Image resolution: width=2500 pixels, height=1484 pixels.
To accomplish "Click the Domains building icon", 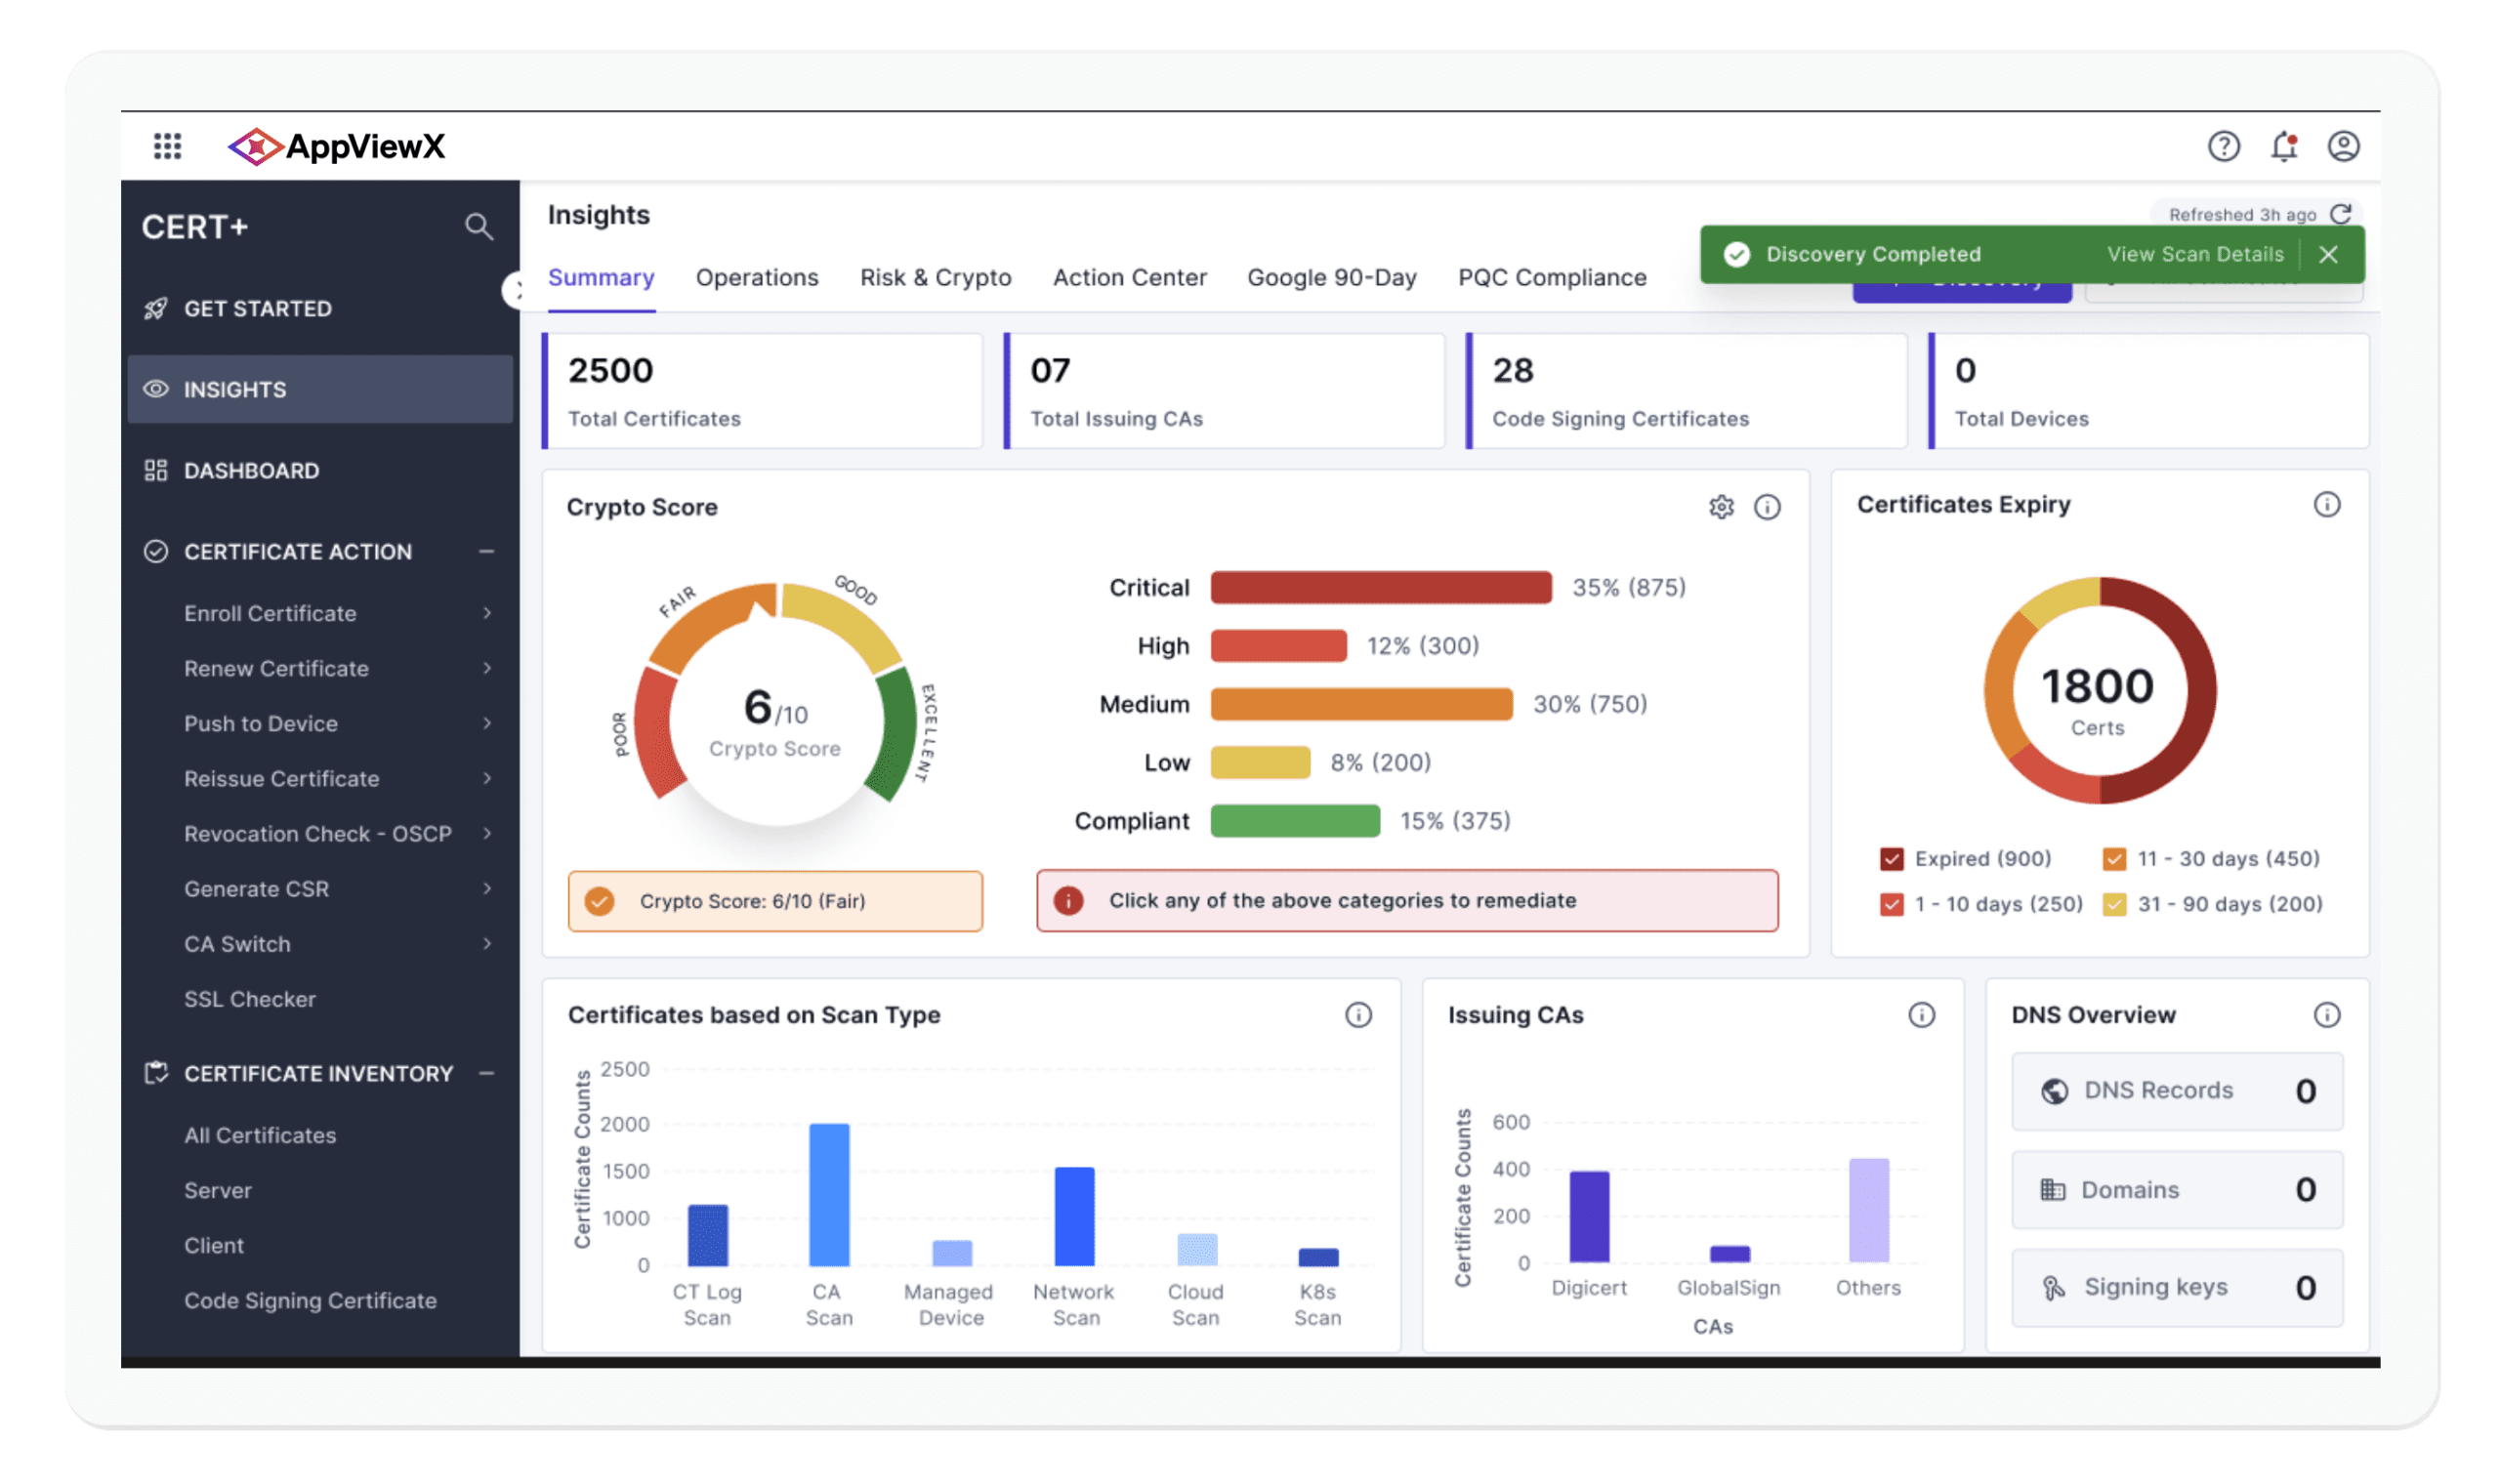I will 2052,1189.
